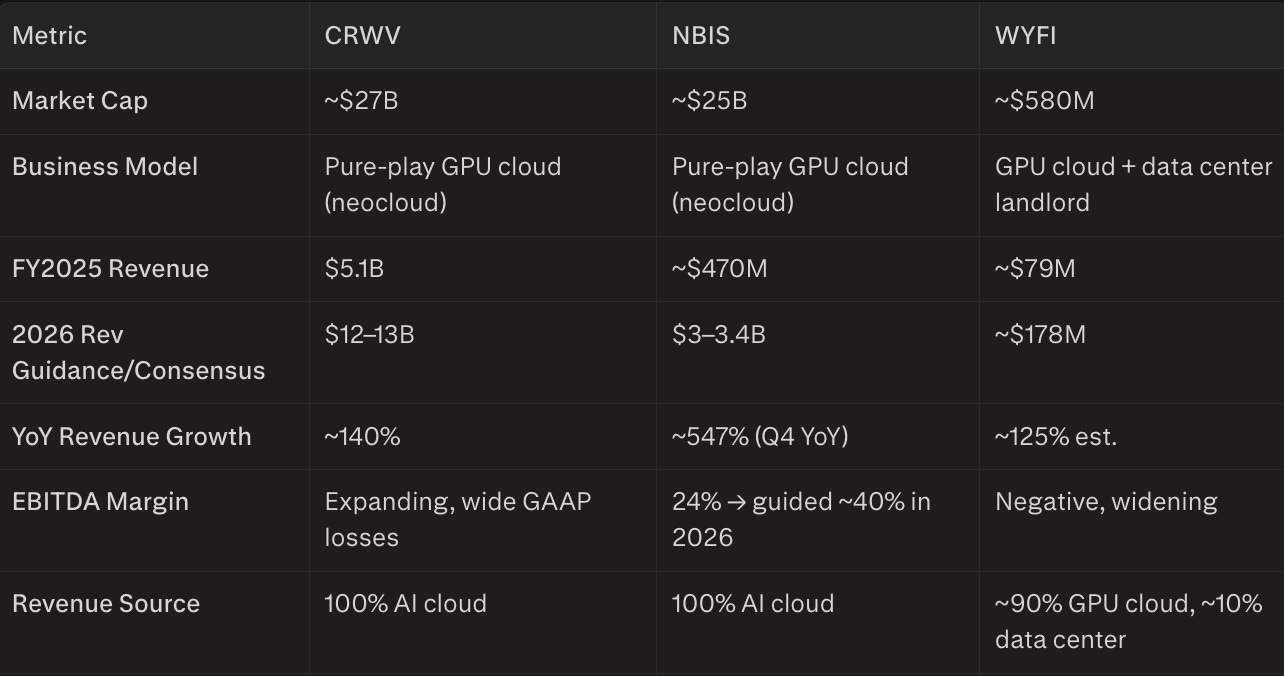This screenshot has height=676, width=1284.
Task: Click the Revenue Source row label
Action: click(x=106, y=603)
